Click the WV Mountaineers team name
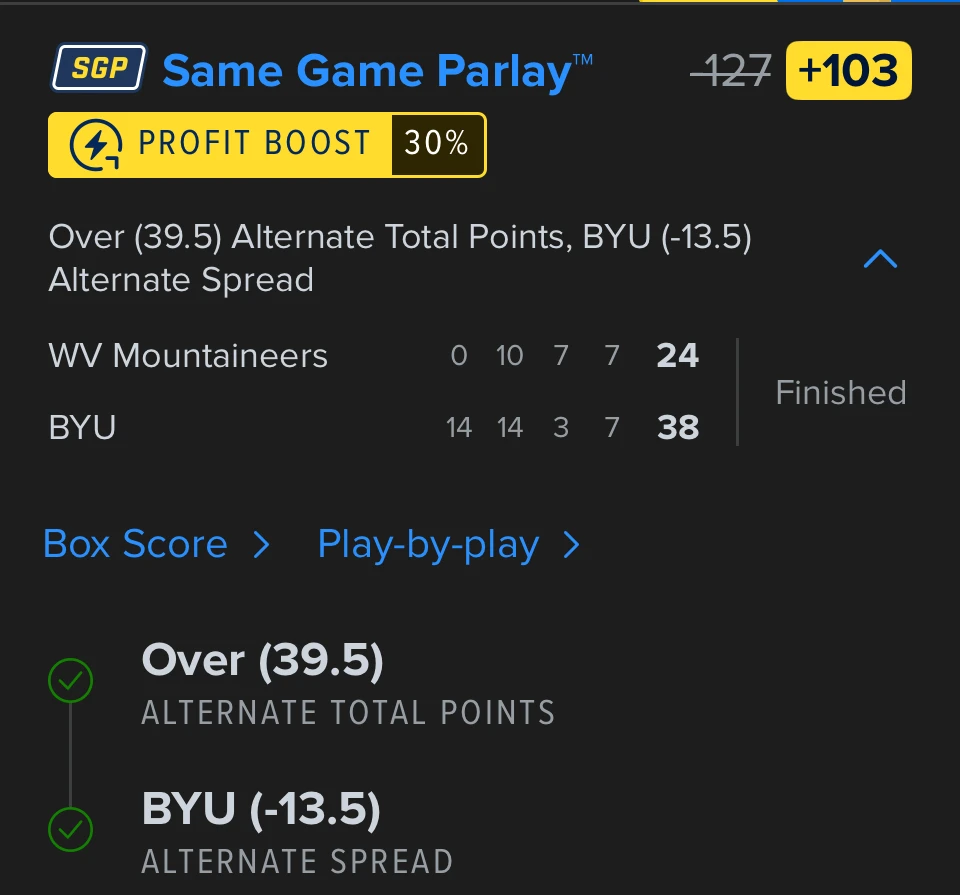960x895 pixels. point(188,356)
